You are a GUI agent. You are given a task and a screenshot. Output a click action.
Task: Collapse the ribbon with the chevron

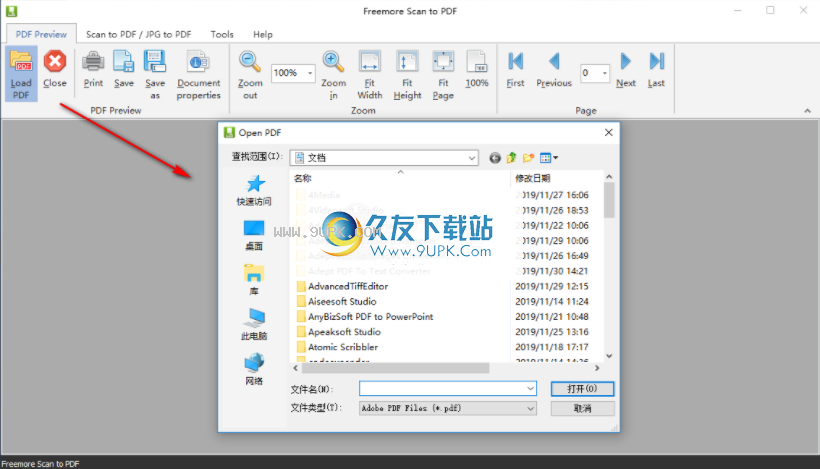point(807,111)
